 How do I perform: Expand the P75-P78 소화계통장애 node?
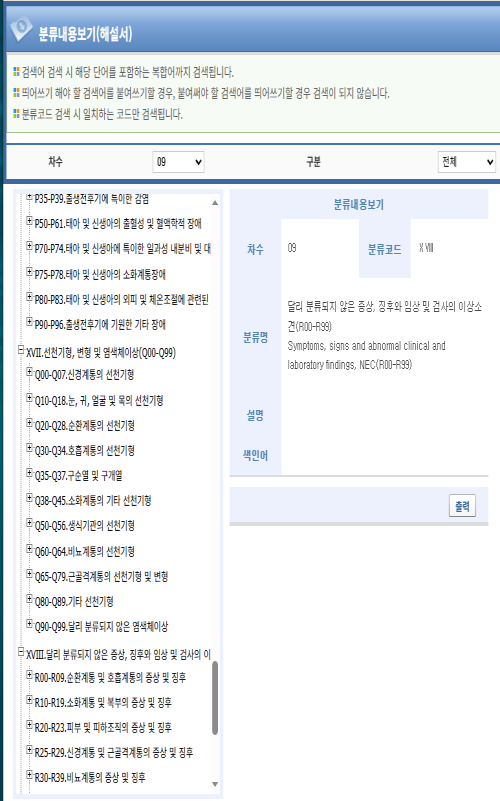coord(30,272)
